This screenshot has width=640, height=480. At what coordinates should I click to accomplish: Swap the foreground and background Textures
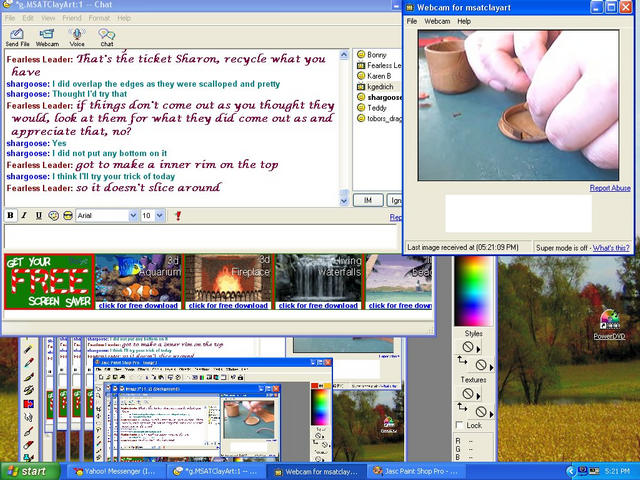462,407
